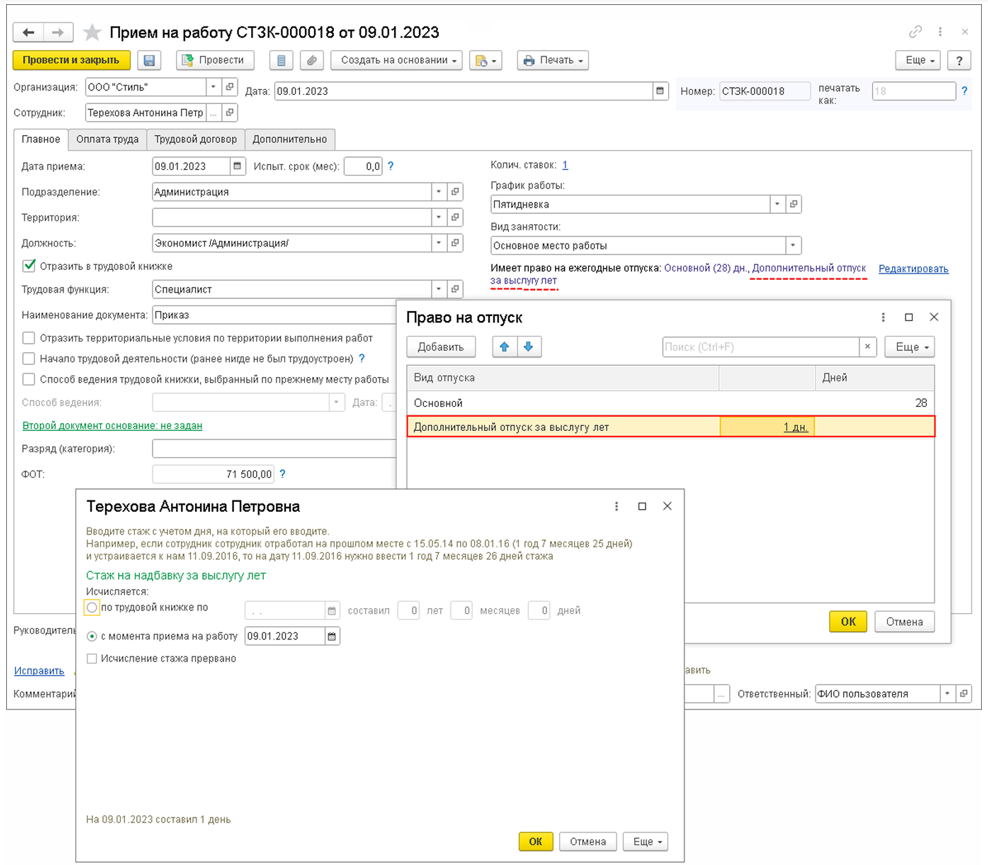Image resolution: width=988 pixels, height=865 pixels.
Task: Navigate back with the left arrow
Action: pos(30,33)
